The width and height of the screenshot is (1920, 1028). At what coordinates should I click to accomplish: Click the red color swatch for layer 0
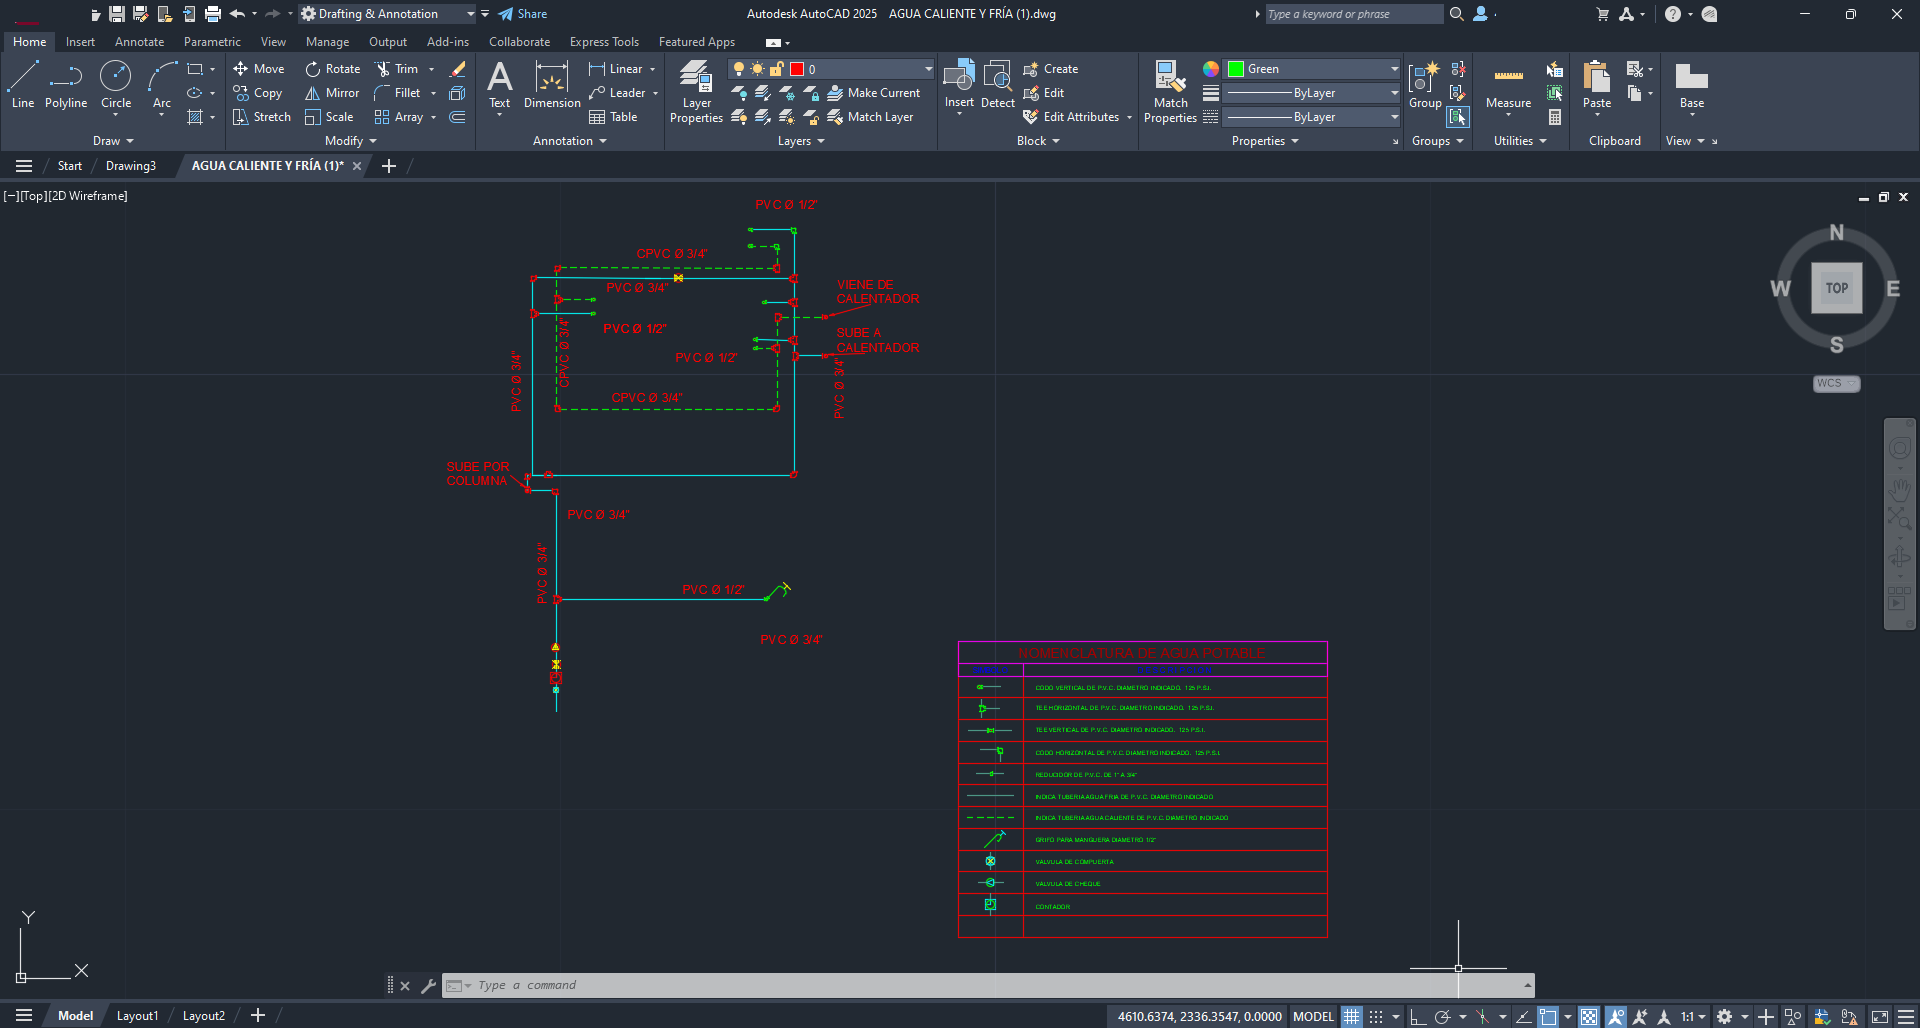[x=797, y=68]
